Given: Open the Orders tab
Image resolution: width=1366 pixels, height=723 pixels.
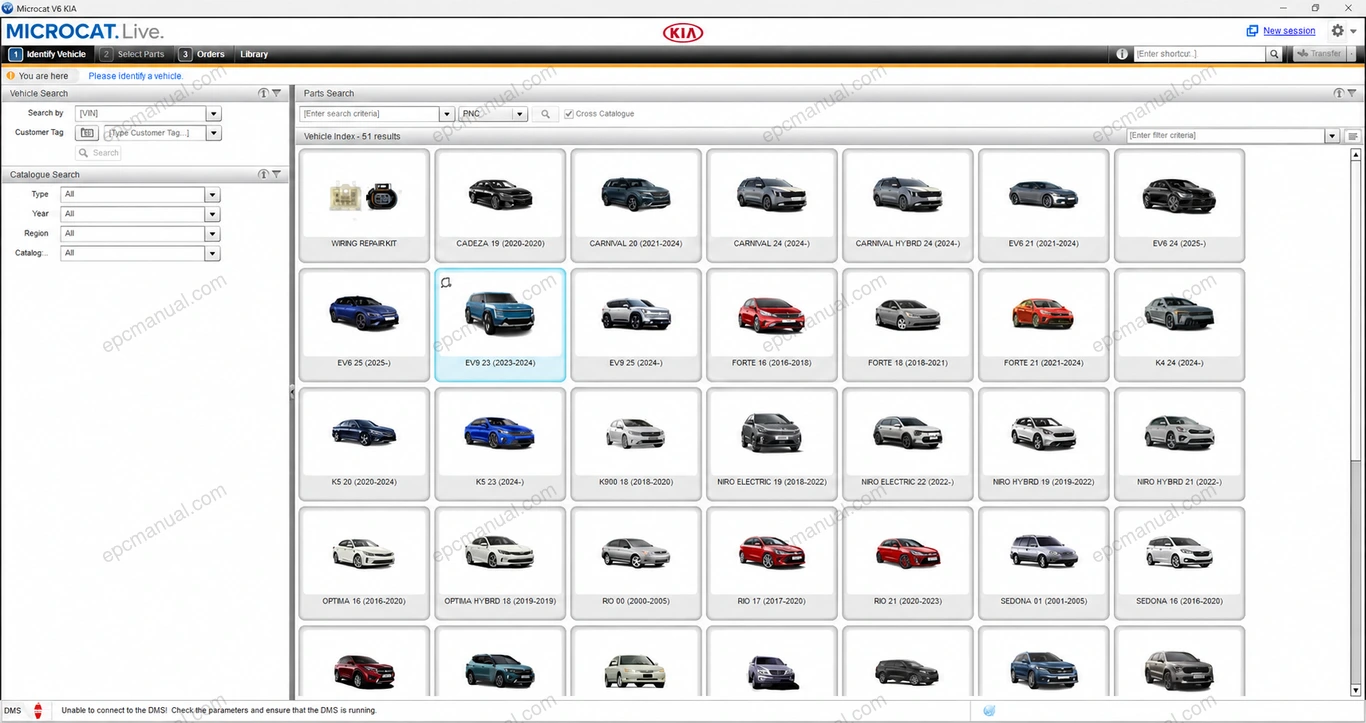Looking at the screenshot, I should pyautogui.click(x=202, y=54).
